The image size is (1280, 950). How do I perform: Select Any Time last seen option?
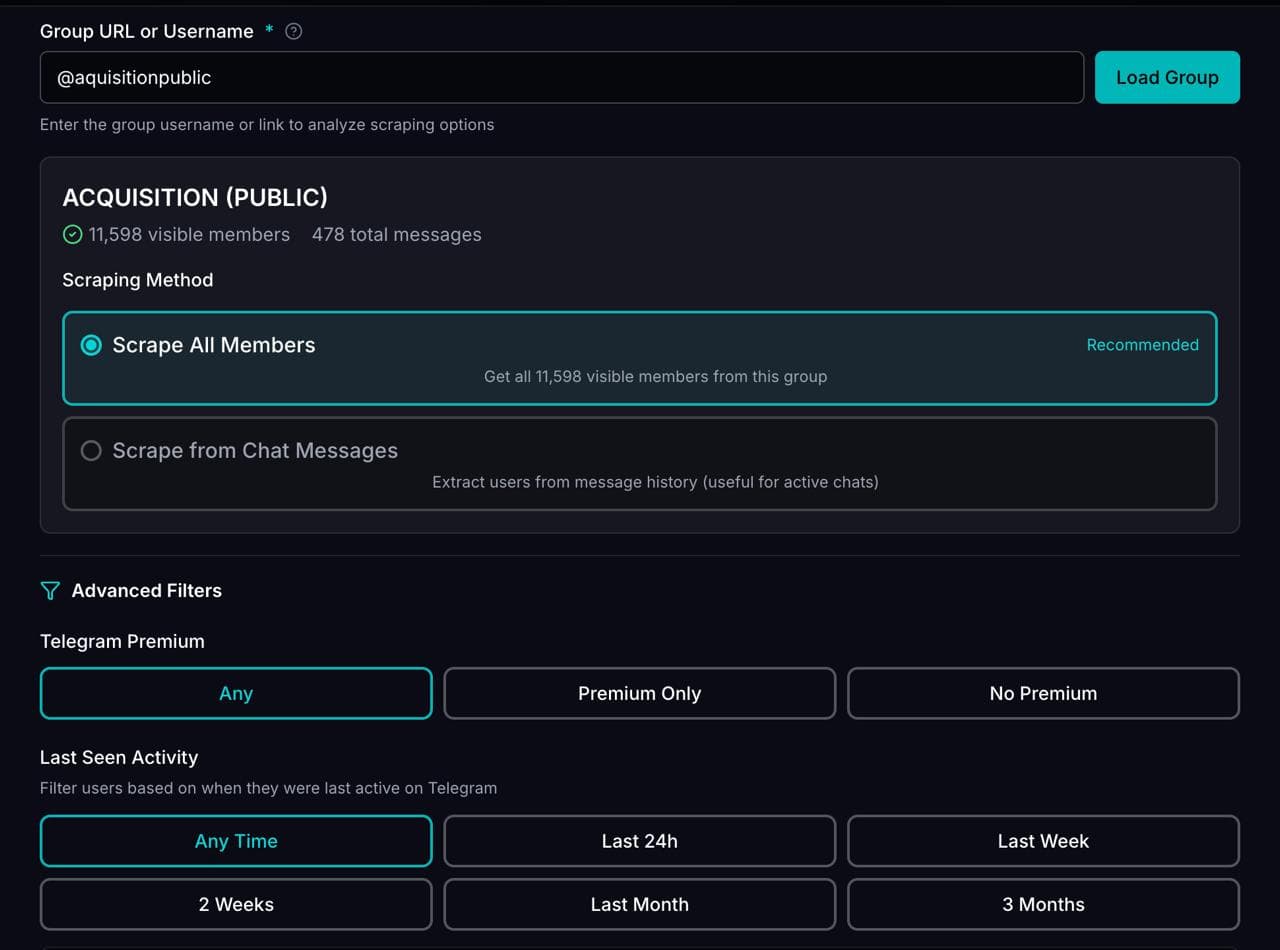pos(236,841)
